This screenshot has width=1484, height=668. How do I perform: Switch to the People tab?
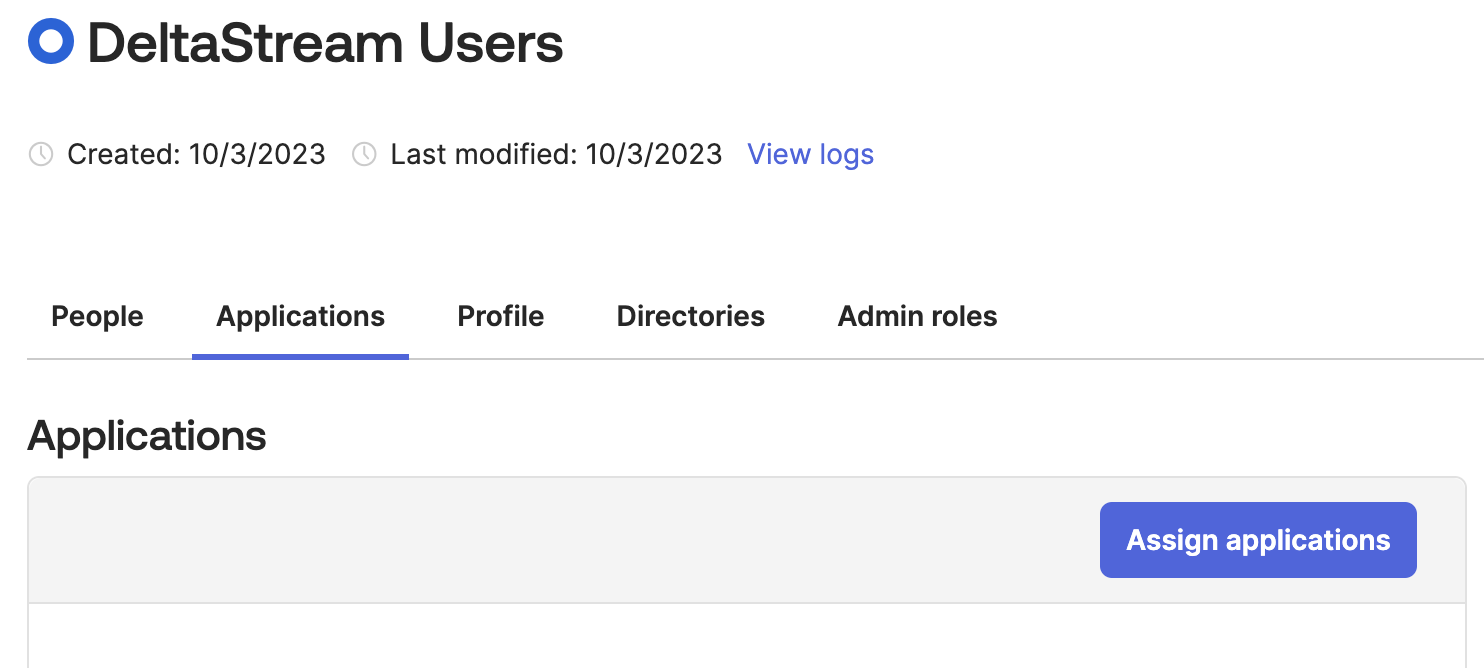[97, 317]
